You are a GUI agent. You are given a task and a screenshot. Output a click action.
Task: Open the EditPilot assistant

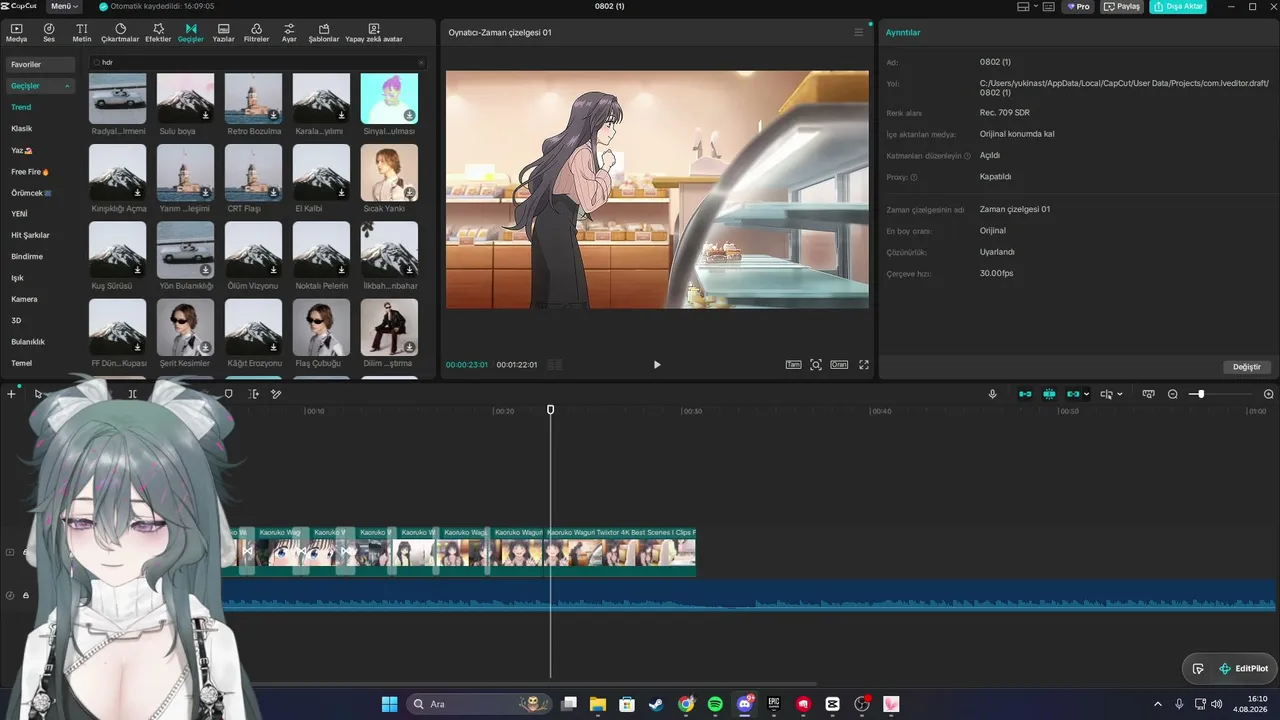[x=1242, y=669]
